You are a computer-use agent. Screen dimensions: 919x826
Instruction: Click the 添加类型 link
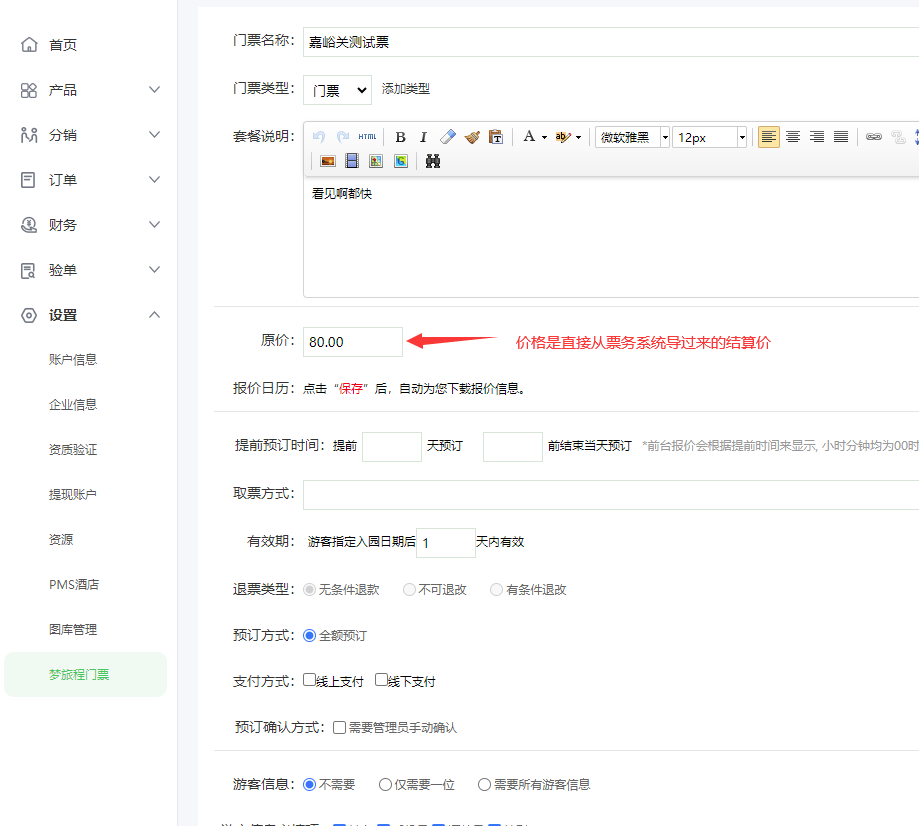406,89
